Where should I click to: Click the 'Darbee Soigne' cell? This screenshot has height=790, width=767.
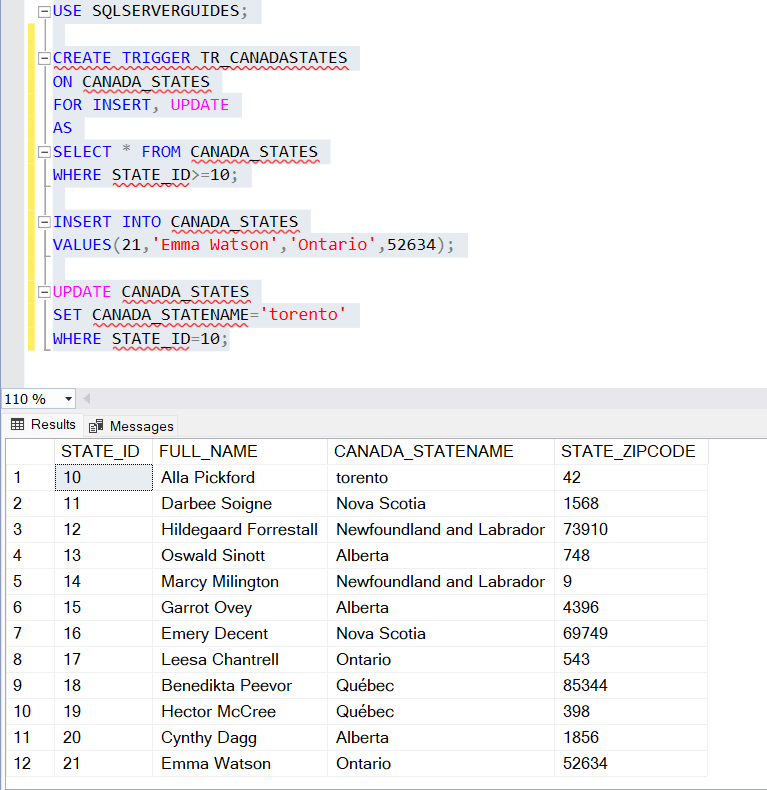240,503
